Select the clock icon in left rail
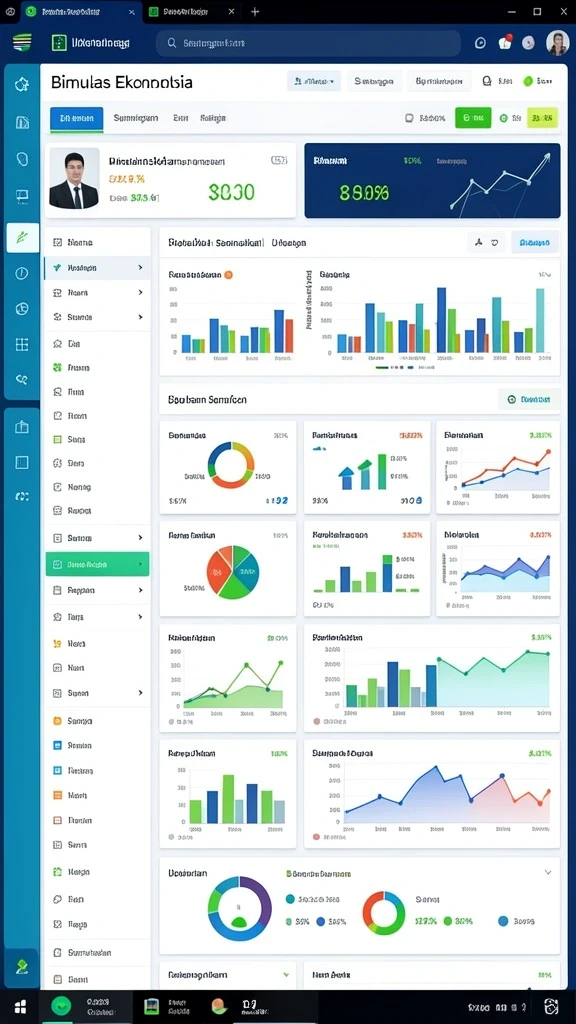 22,274
